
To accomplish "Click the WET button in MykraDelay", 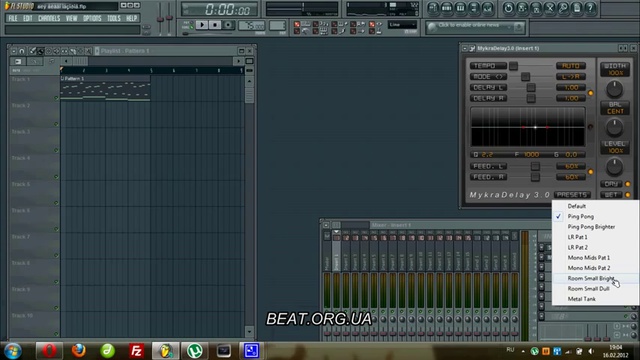I will 611,195.
